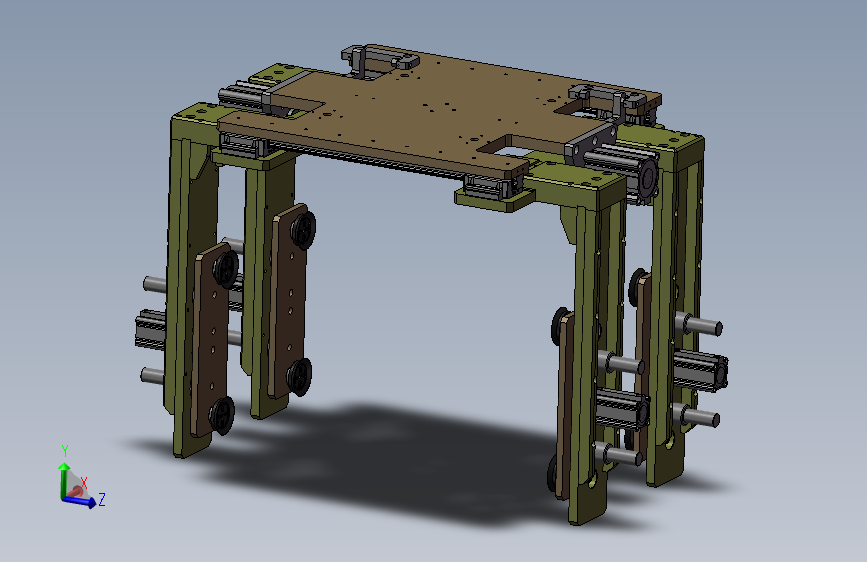
Task: Click the blue Z axis arrow of the triad
Action: pyautogui.click(x=80, y=501)
